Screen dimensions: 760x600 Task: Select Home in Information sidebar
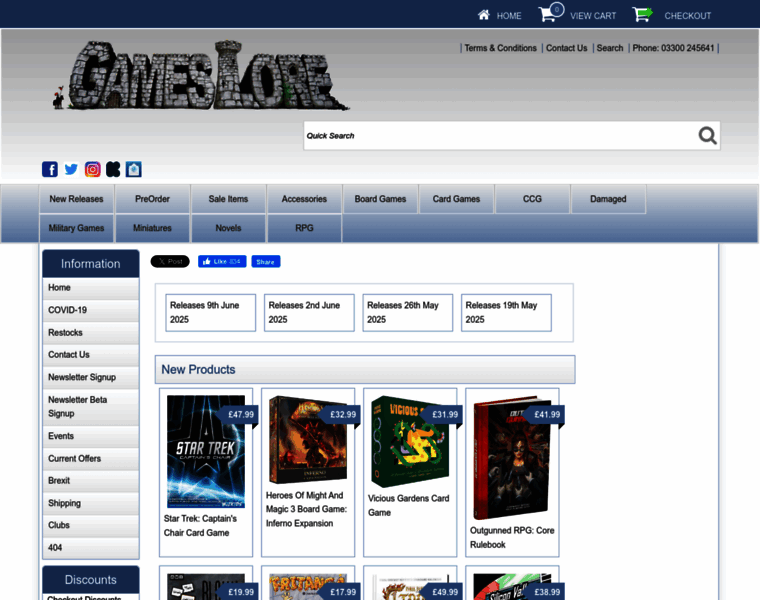point(91,288)
